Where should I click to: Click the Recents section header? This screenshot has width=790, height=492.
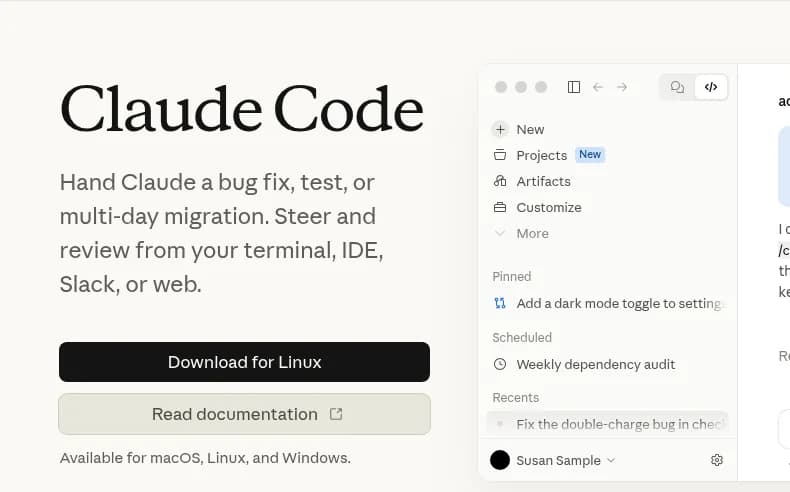pyautogui.click(x=515, y=397)
